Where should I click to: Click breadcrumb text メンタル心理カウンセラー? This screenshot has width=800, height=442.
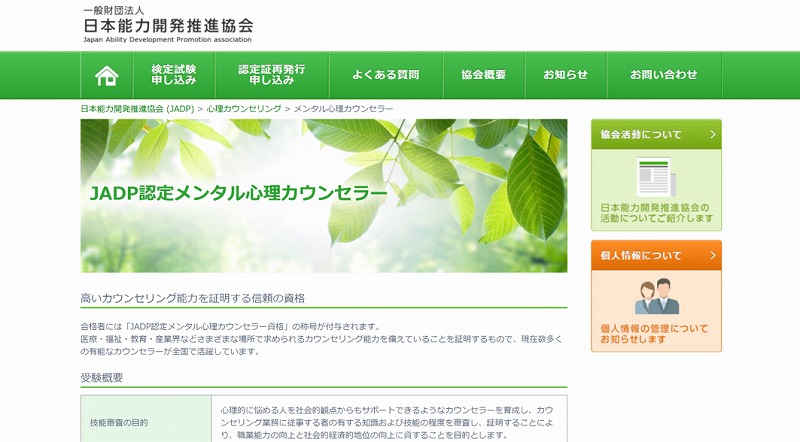point(343,109)
